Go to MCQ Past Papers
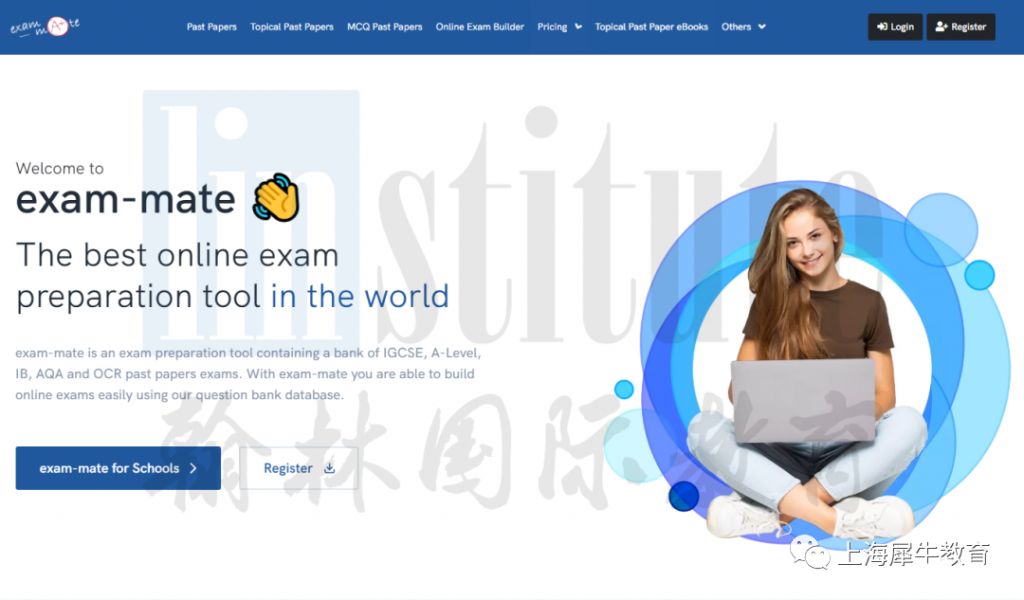Image resolution: width=1024 pixels, height=600 pixels. pos(385,27)
